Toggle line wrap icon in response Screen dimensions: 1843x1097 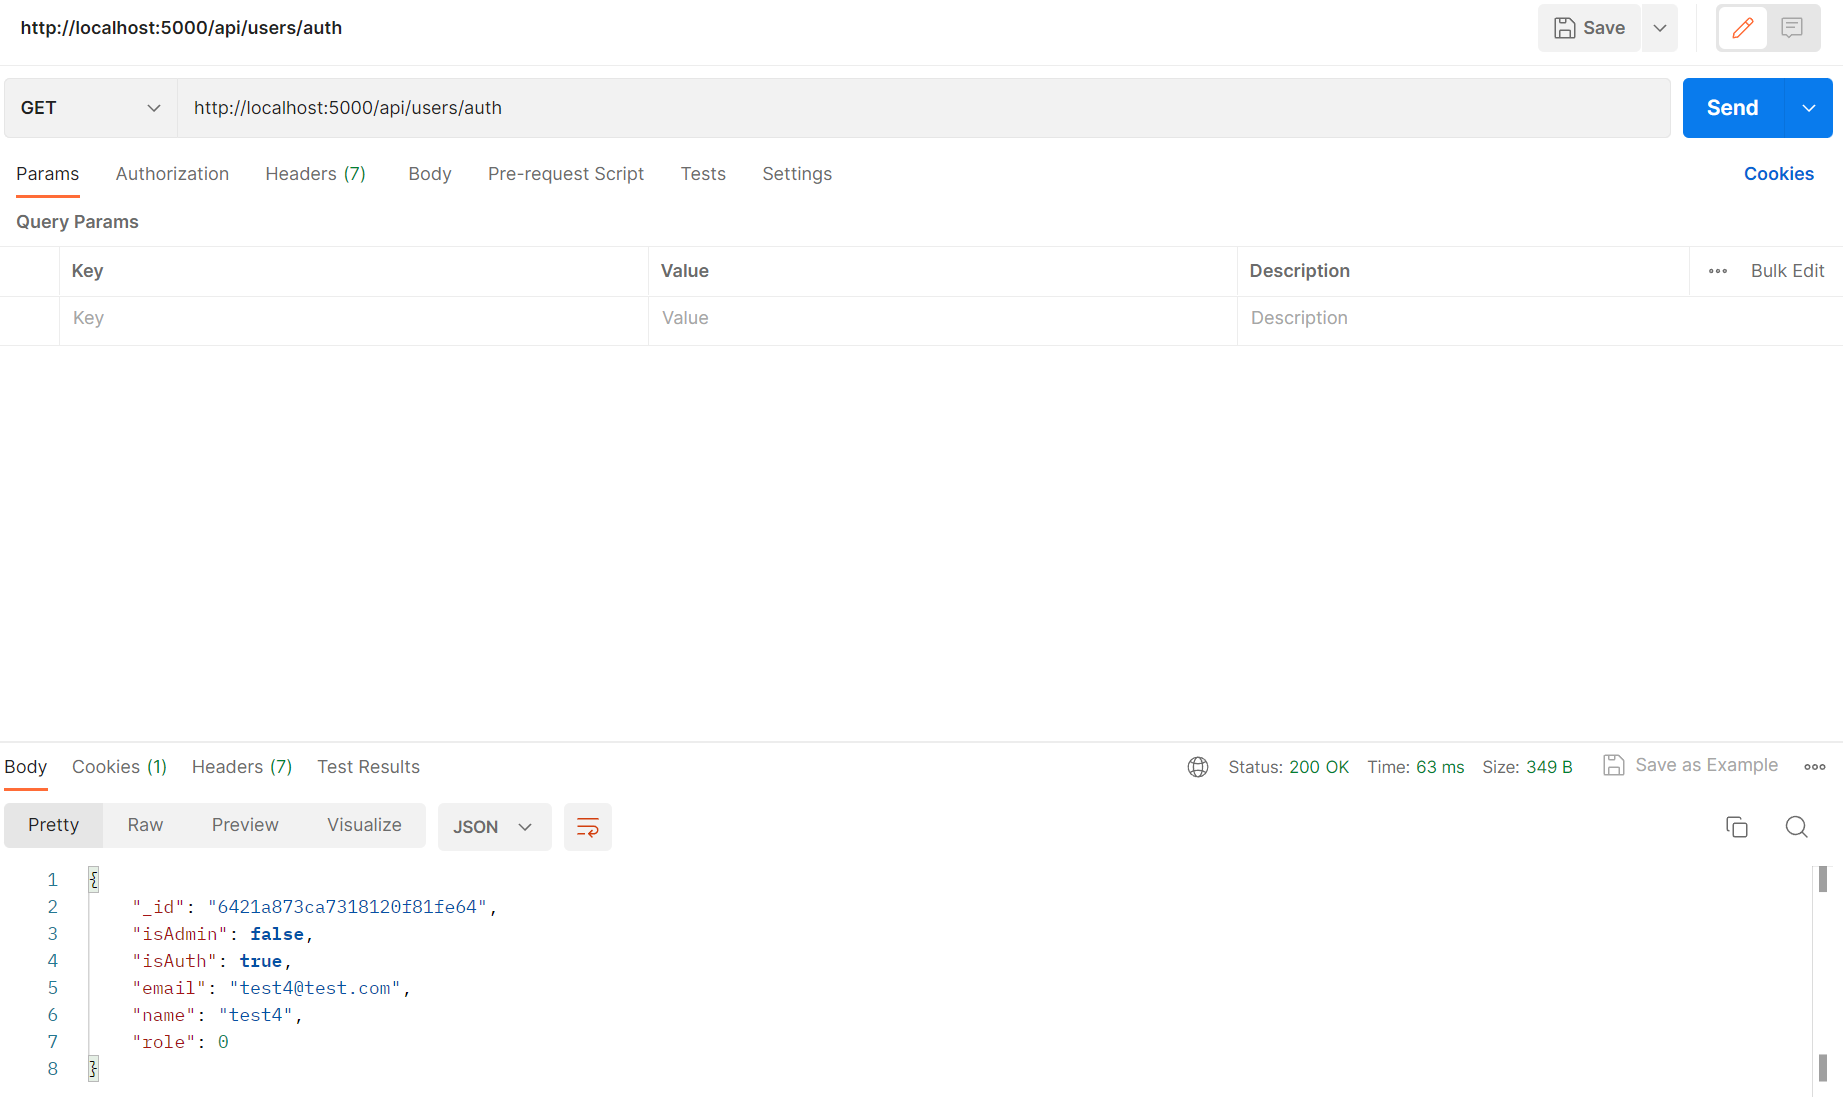pos(588,827)
